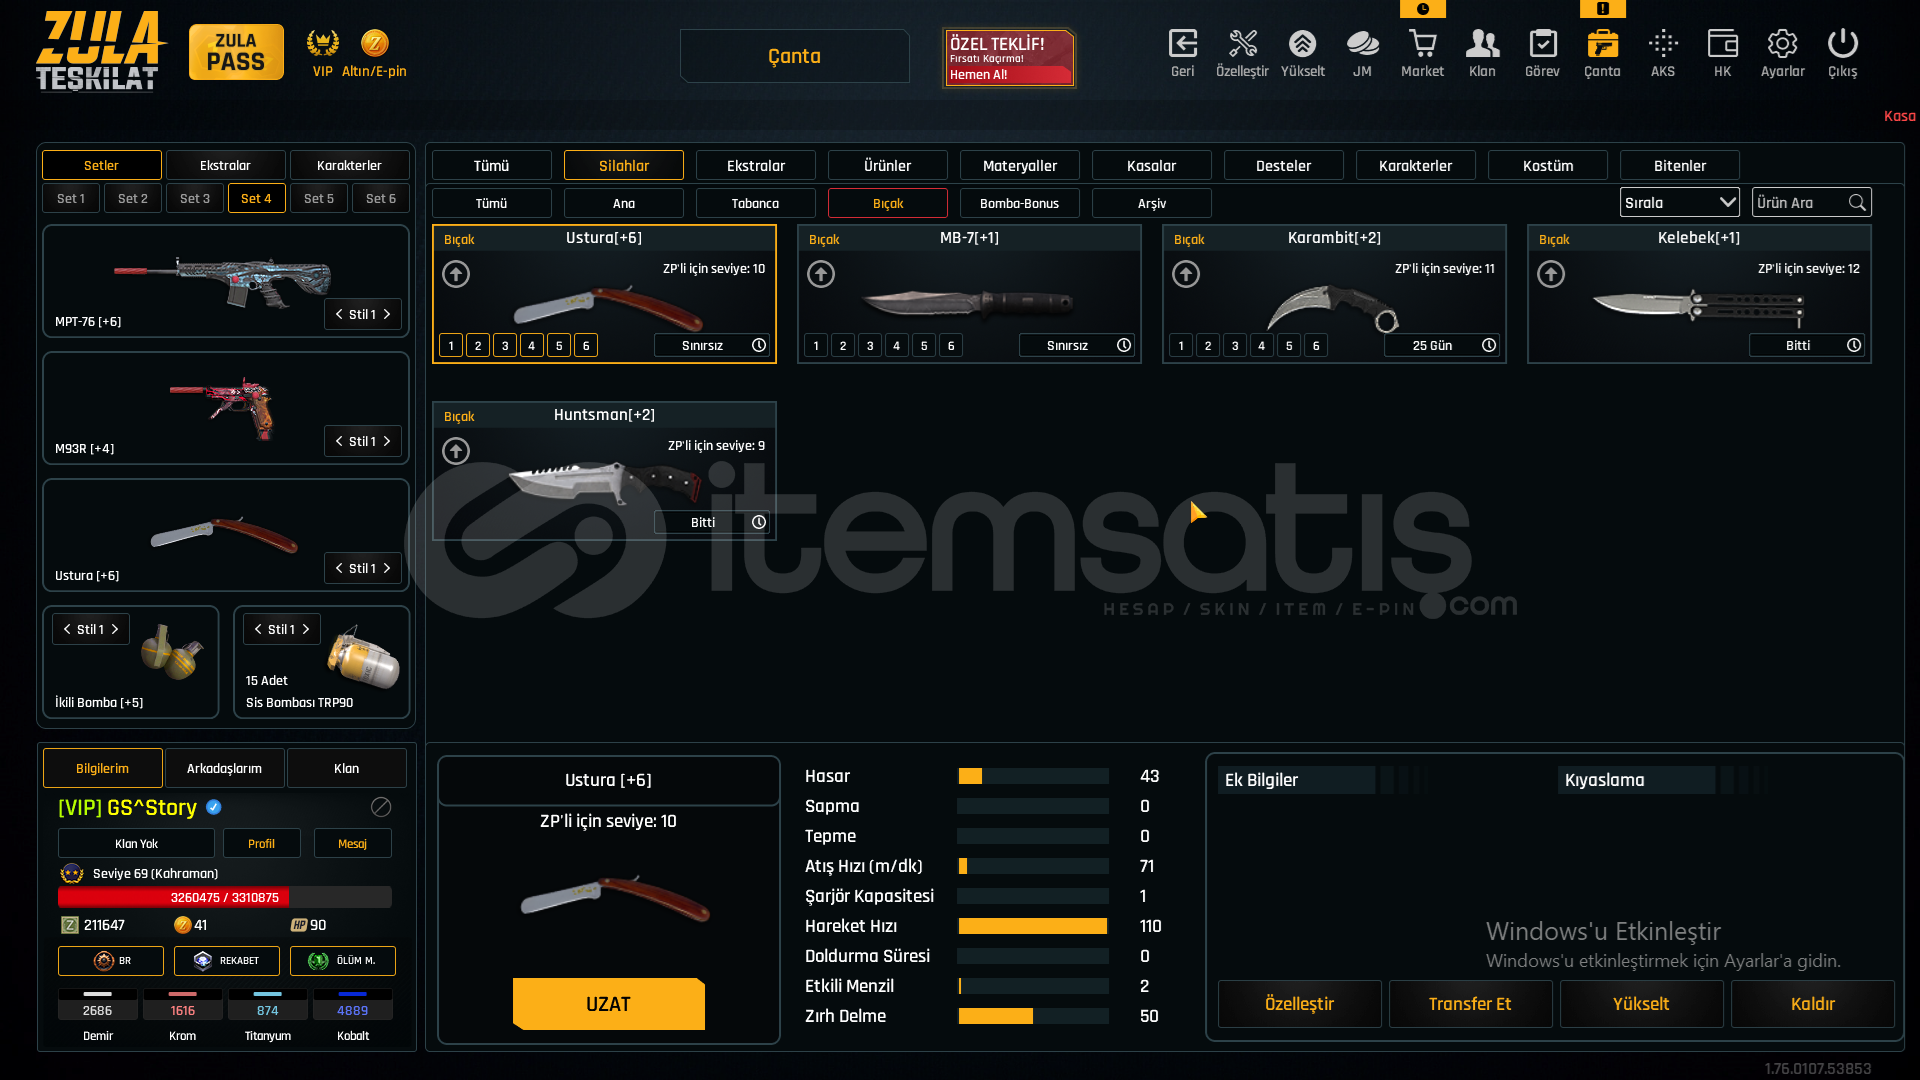Click the upgrade arrow on MB-7[+1] card

click(821, 274)
